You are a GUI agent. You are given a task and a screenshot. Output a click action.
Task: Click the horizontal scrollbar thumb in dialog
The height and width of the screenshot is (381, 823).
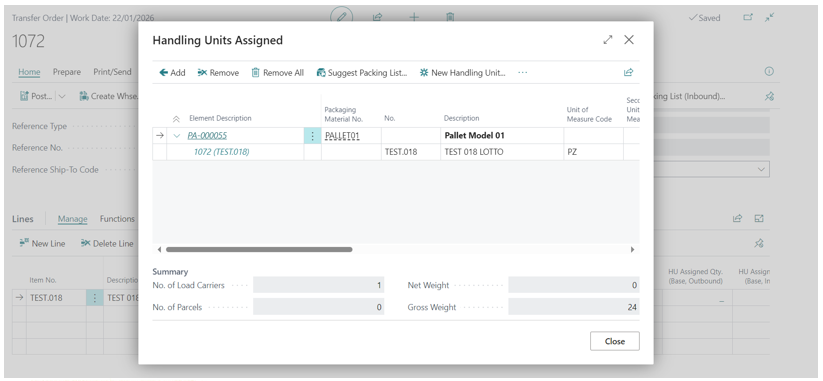[x=259, y=250]
